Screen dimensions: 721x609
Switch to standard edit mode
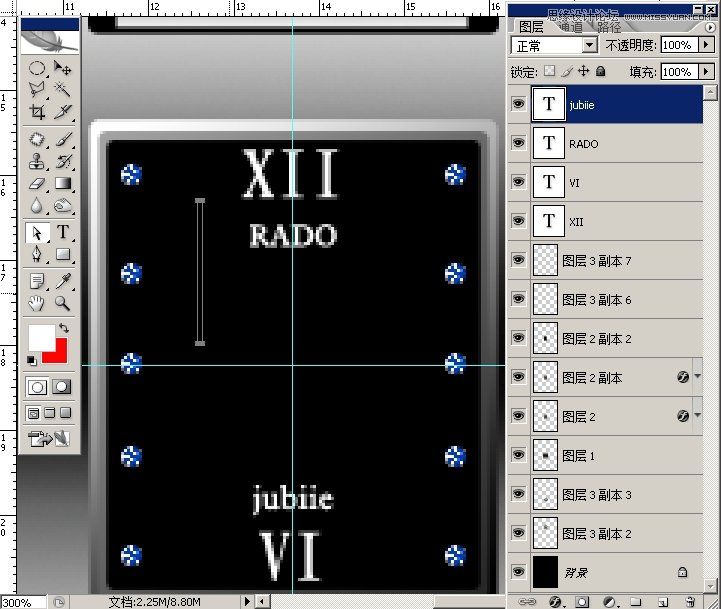pos(37,387)
